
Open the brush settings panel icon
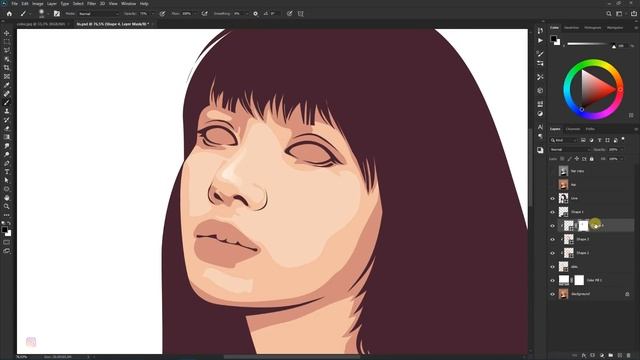tap(57, 13)
